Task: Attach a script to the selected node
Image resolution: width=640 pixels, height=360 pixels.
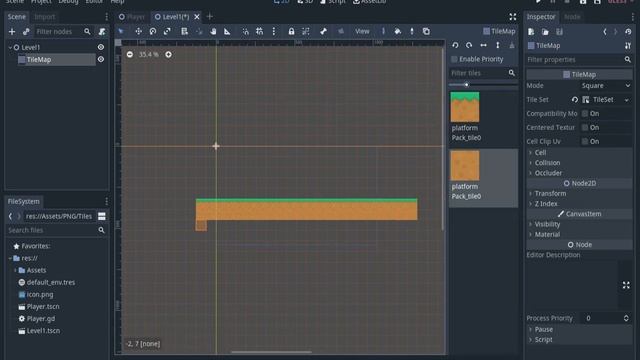Action: (102, 31)
